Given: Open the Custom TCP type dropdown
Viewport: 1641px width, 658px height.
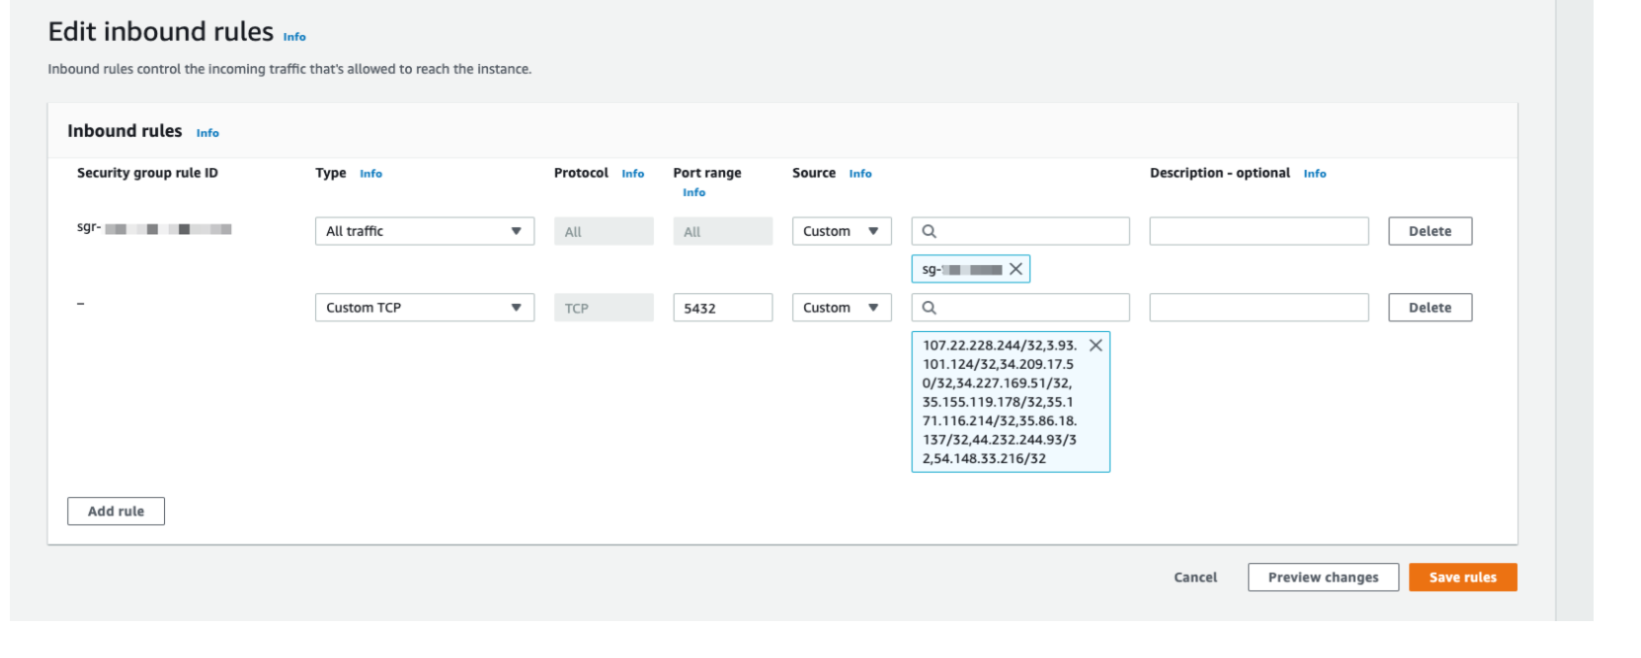Looking at the screenshot, I should tap(424, 307).
